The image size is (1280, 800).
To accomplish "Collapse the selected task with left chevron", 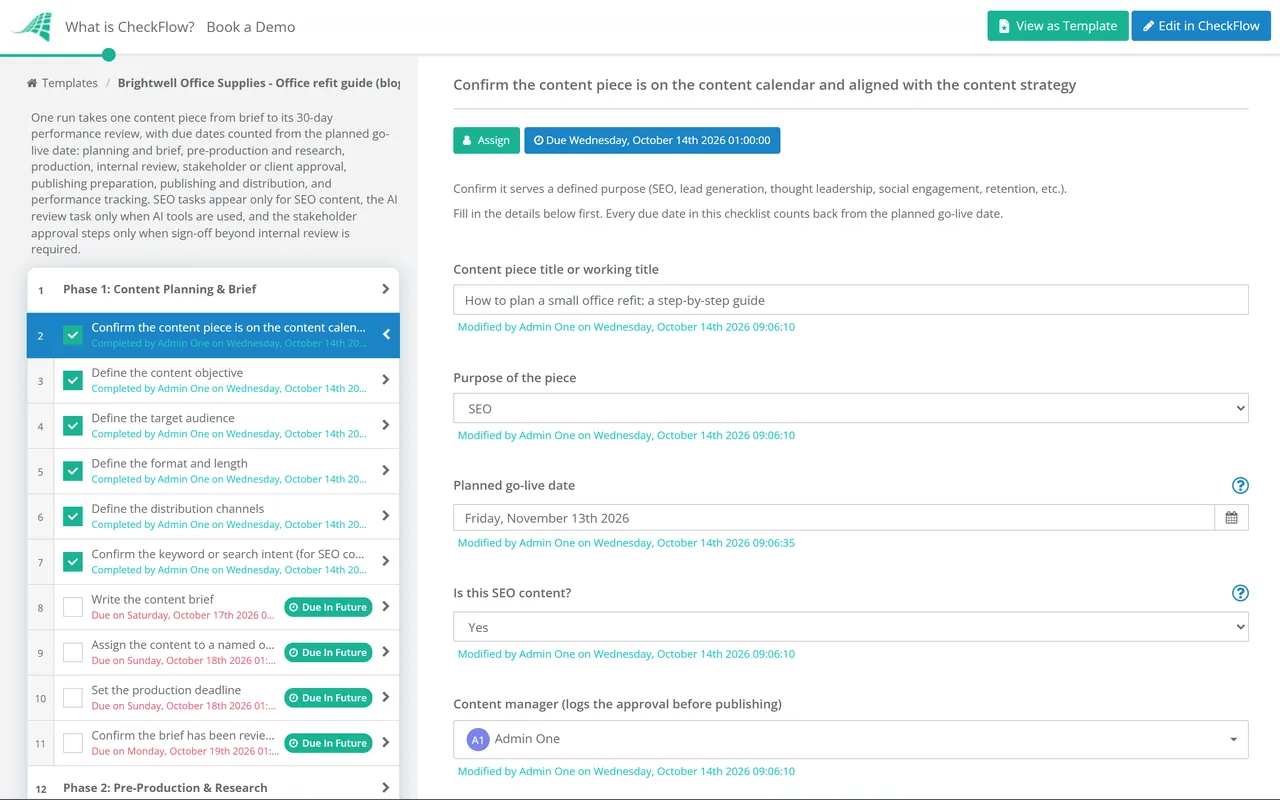I will (386, 335).
